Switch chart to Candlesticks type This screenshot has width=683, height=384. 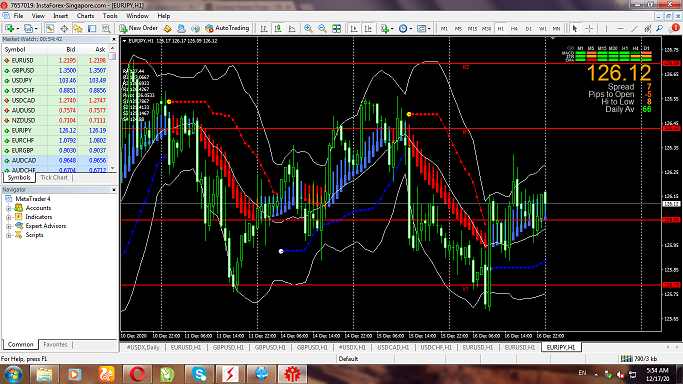[x=278, y=28]
